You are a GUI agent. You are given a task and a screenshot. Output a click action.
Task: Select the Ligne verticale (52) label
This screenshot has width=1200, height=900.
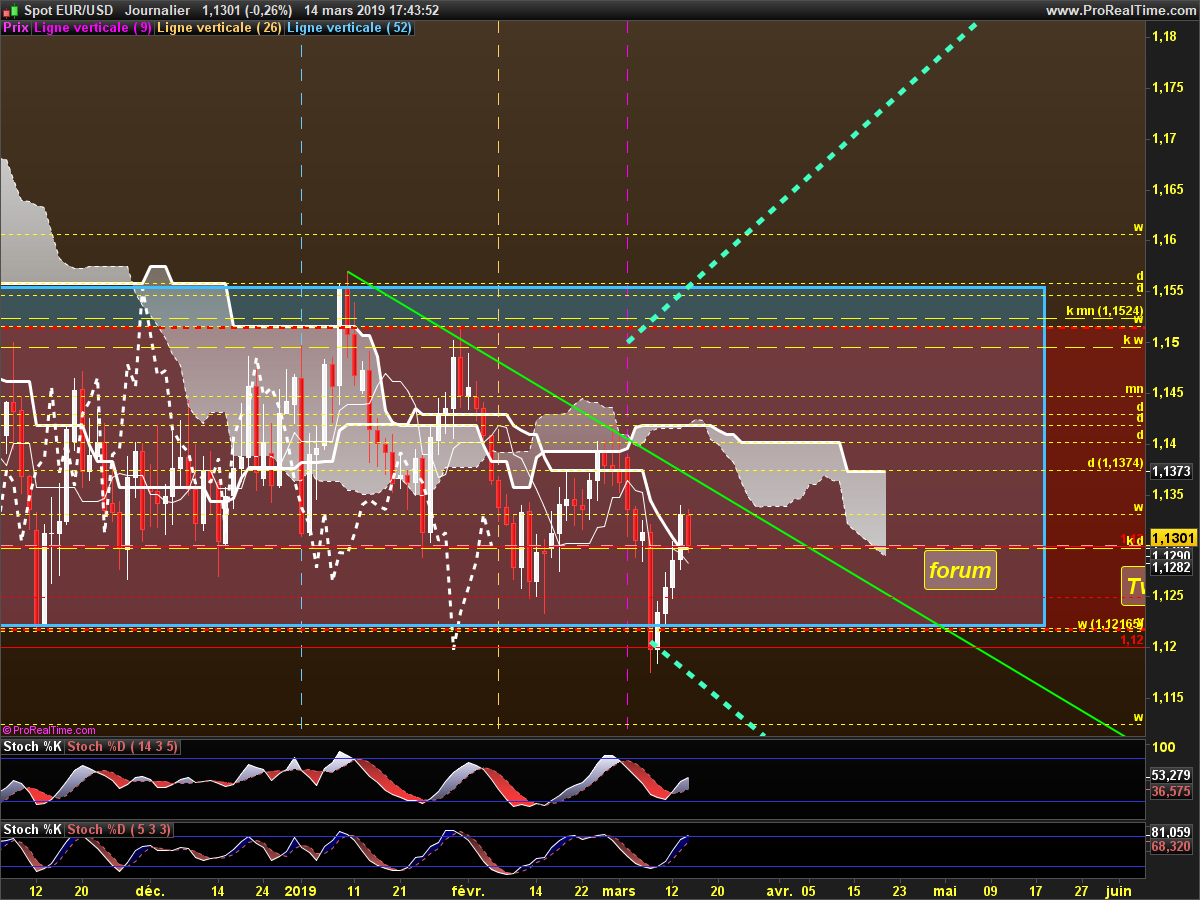(348, 28)
